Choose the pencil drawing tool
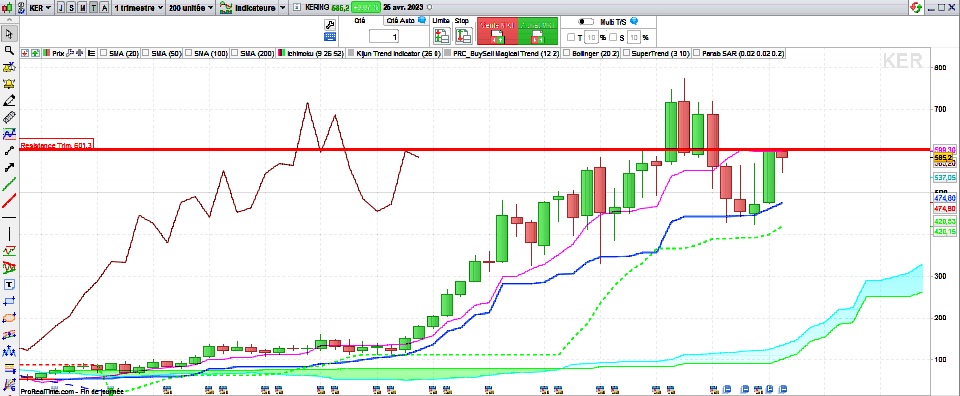The width and height of the screenshot is (960, 396). (9, 100)
